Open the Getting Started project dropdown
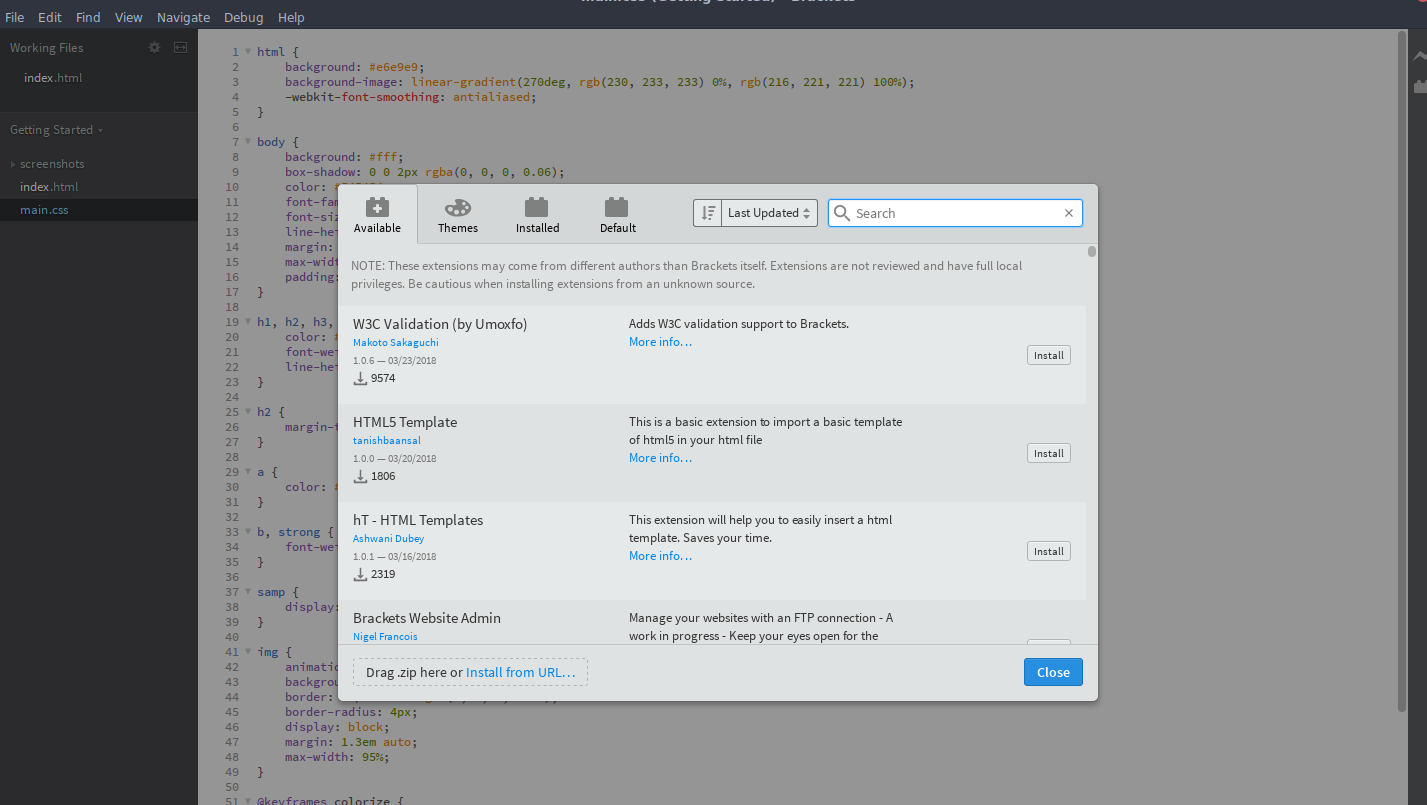Viewport: 1427px width, 805px height. [x=56, y=130]
